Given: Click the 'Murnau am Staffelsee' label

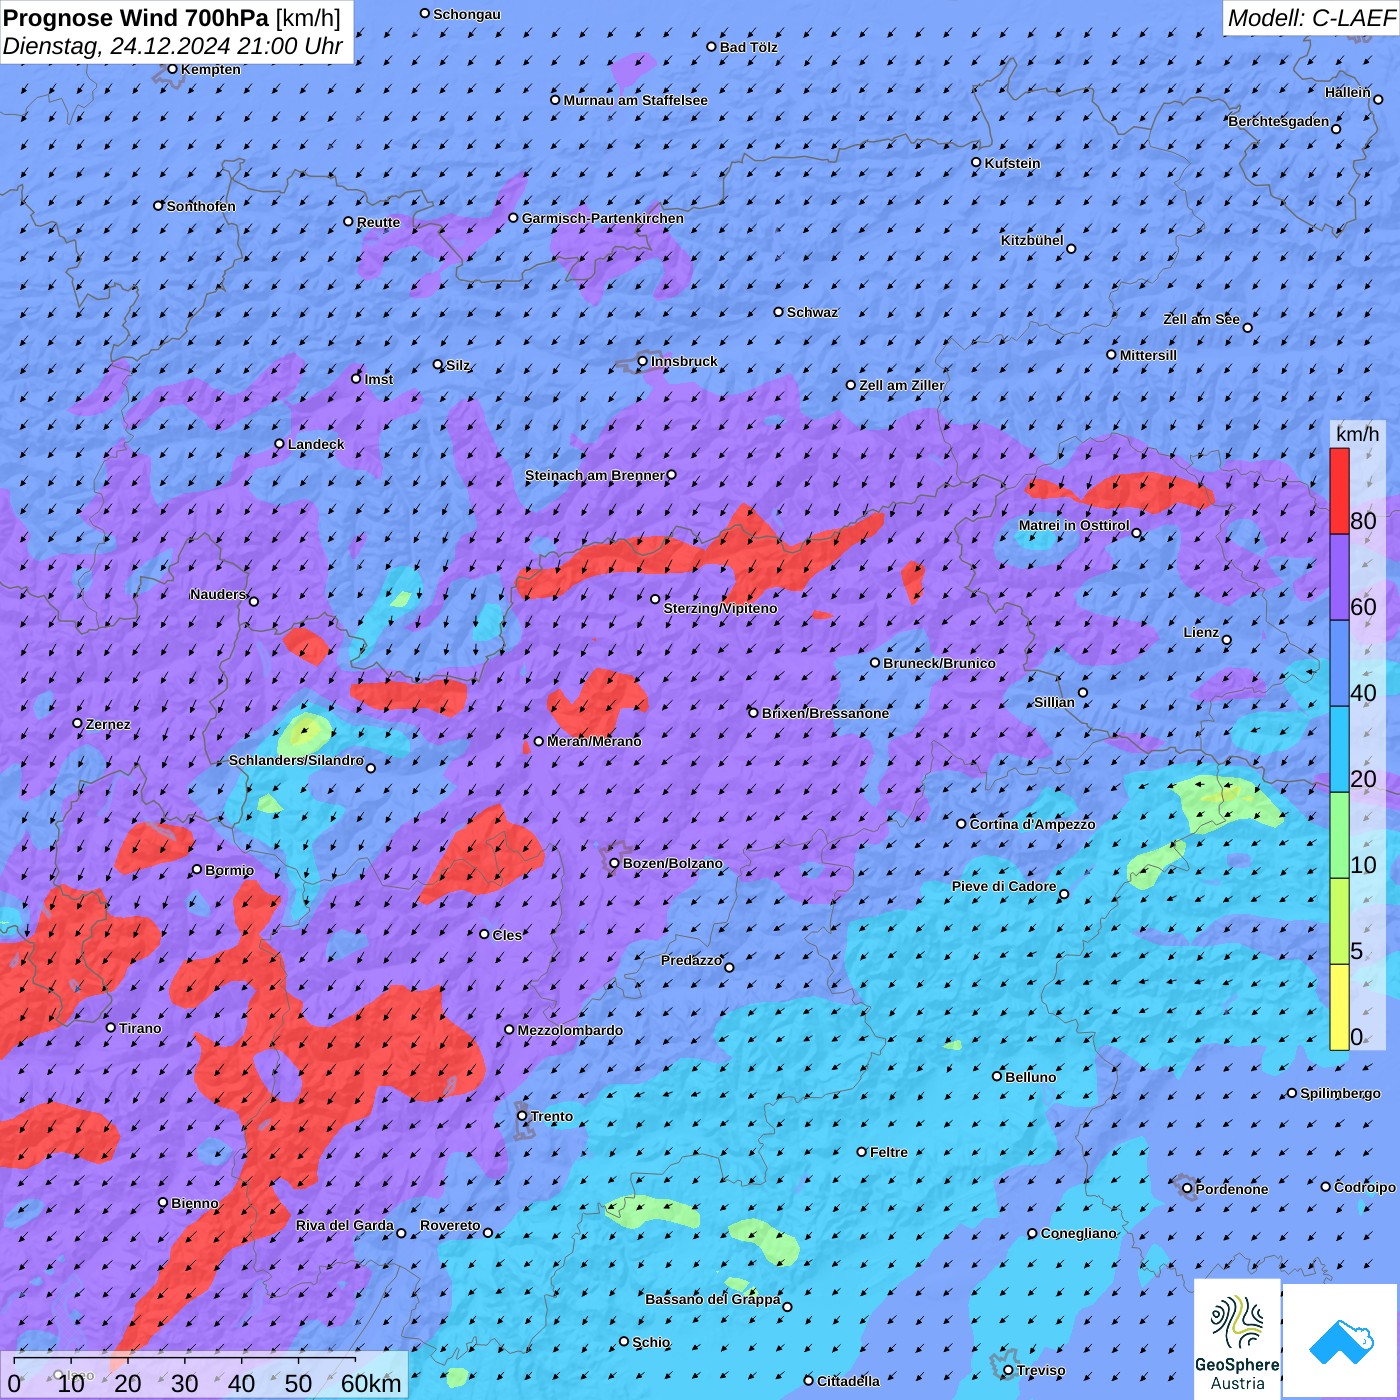Looking at the screenshot, I should pos(635,100).
